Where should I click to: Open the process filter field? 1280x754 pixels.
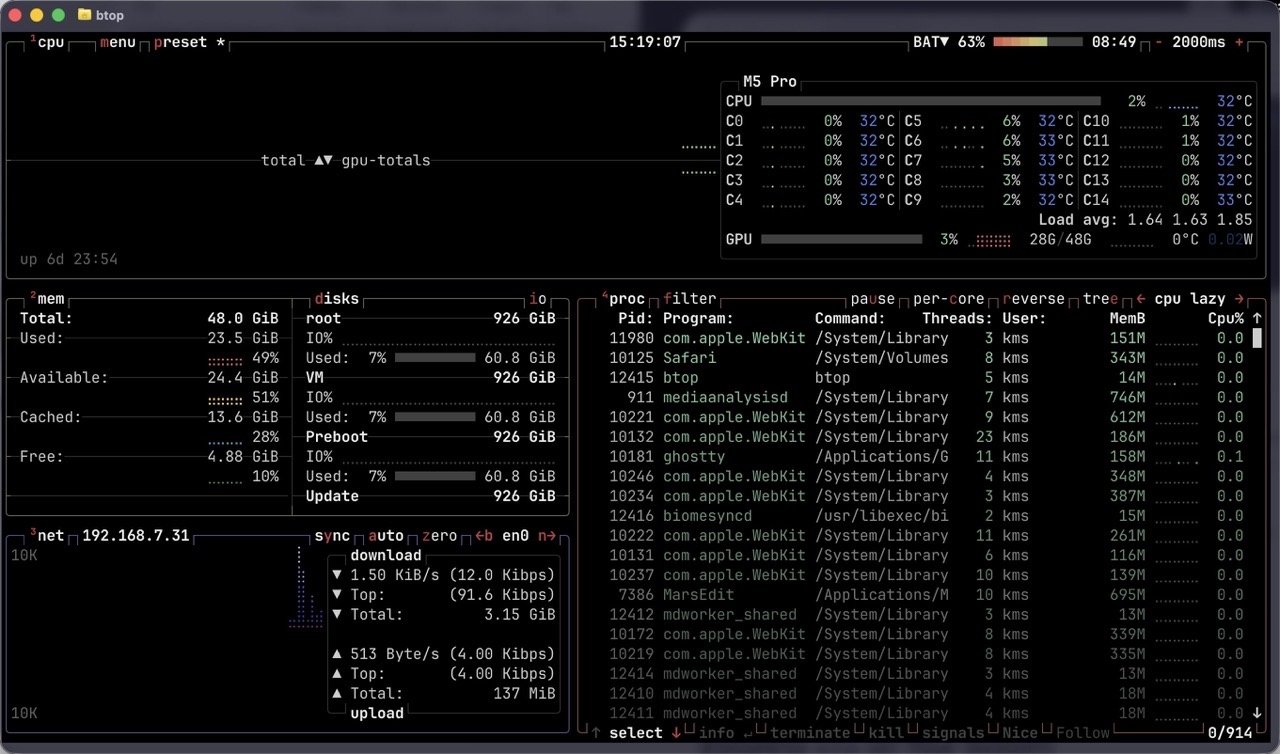pos(690,299)
